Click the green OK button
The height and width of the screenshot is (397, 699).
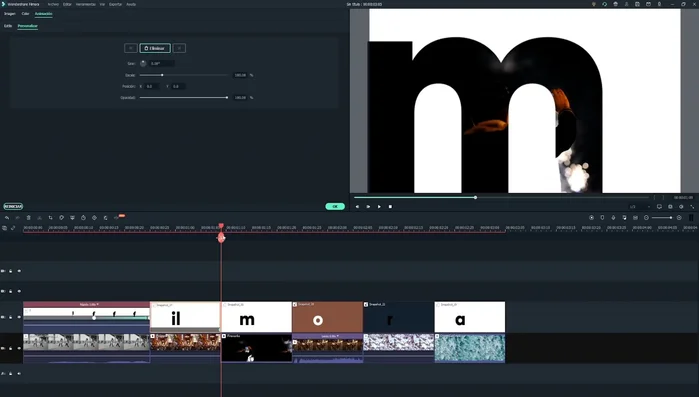pyautogui.click(x=335, y=206)
